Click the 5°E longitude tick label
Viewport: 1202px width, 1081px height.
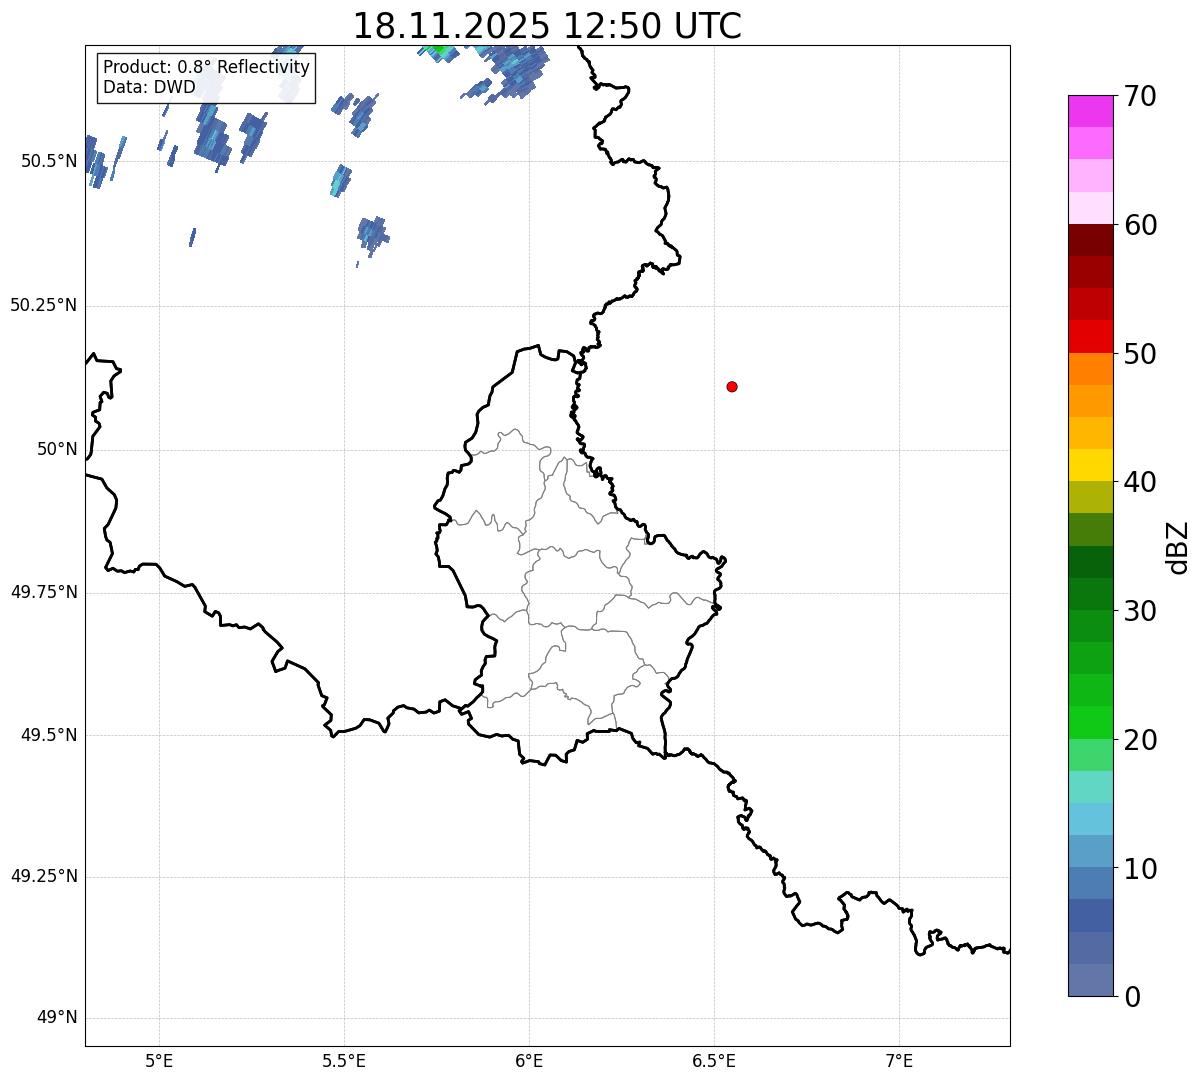[159, 1060]
